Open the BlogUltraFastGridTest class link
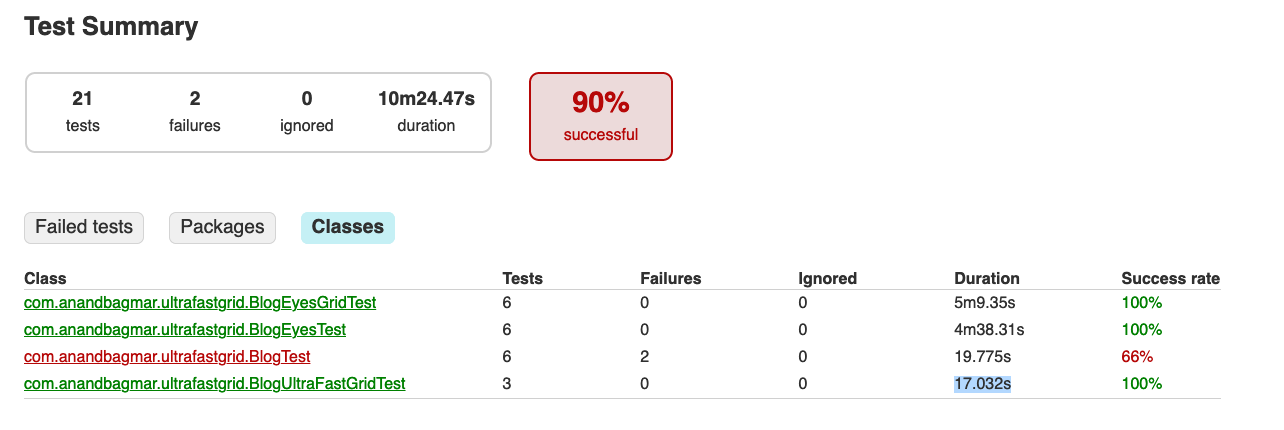 [x=214, y=383]
